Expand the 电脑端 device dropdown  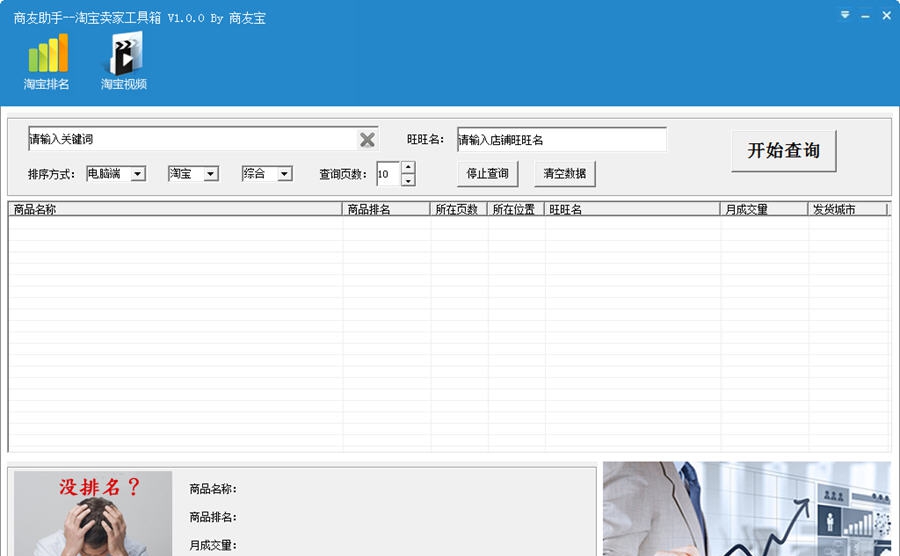point(138,174)
